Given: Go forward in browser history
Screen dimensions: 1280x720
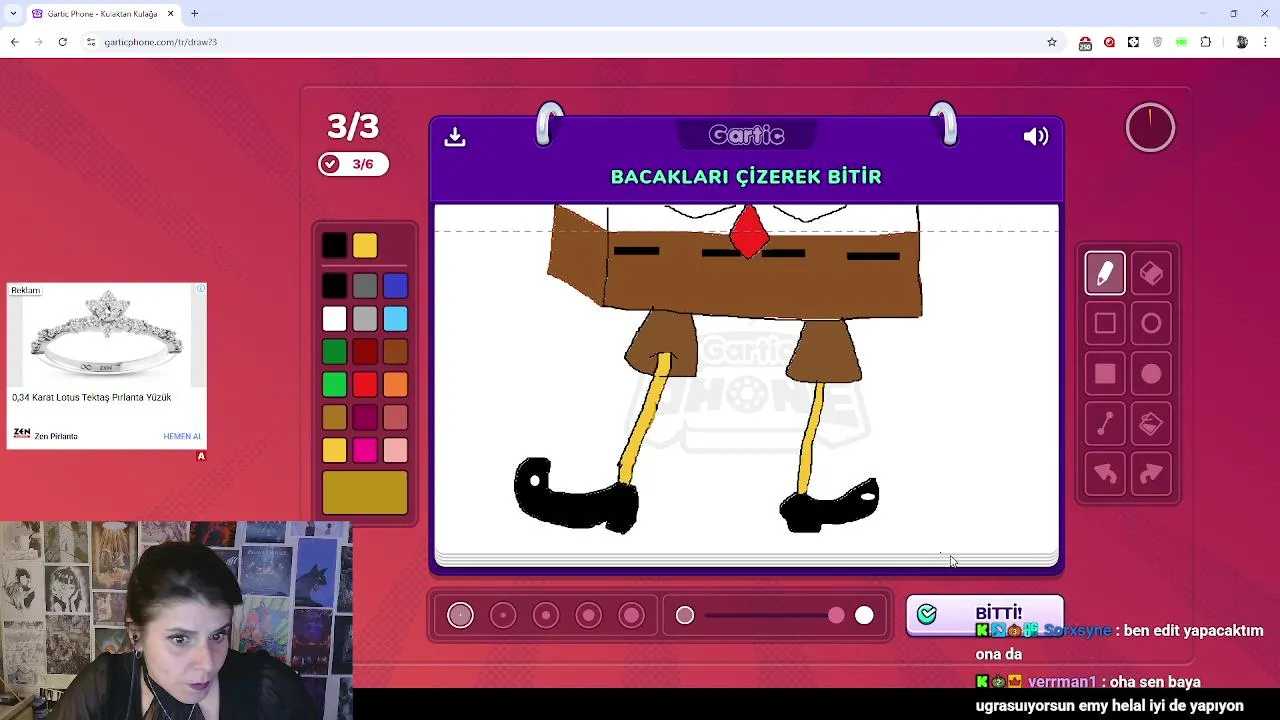Looking at the screenshot, I should (38, 42).
